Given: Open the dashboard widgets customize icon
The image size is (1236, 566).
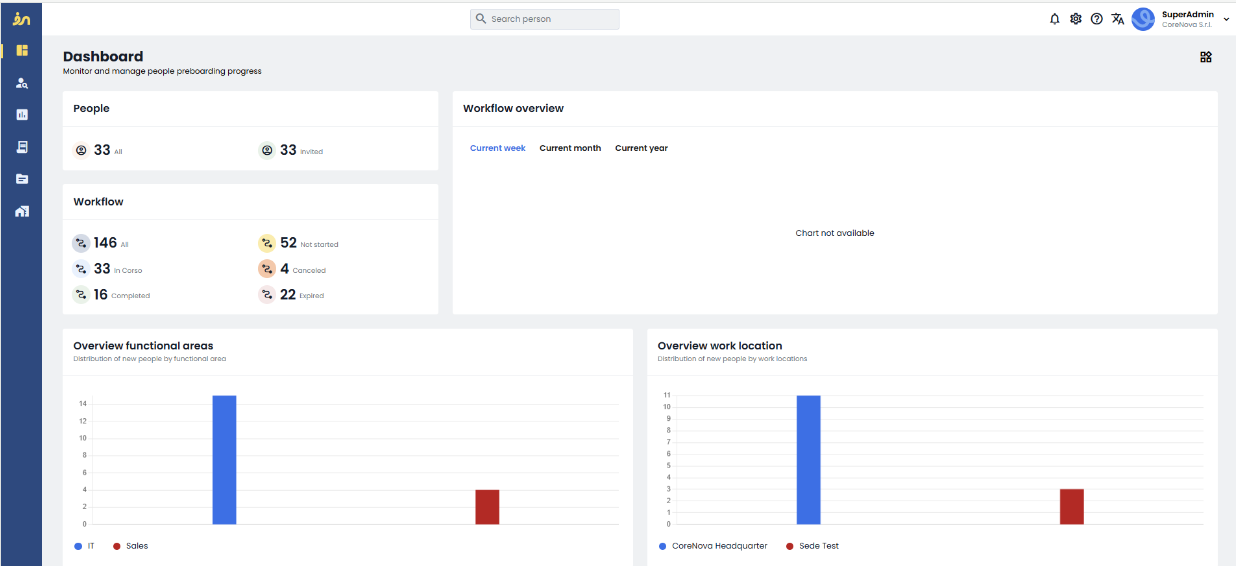Looking at the screenshot, I should click(1206, 57).
